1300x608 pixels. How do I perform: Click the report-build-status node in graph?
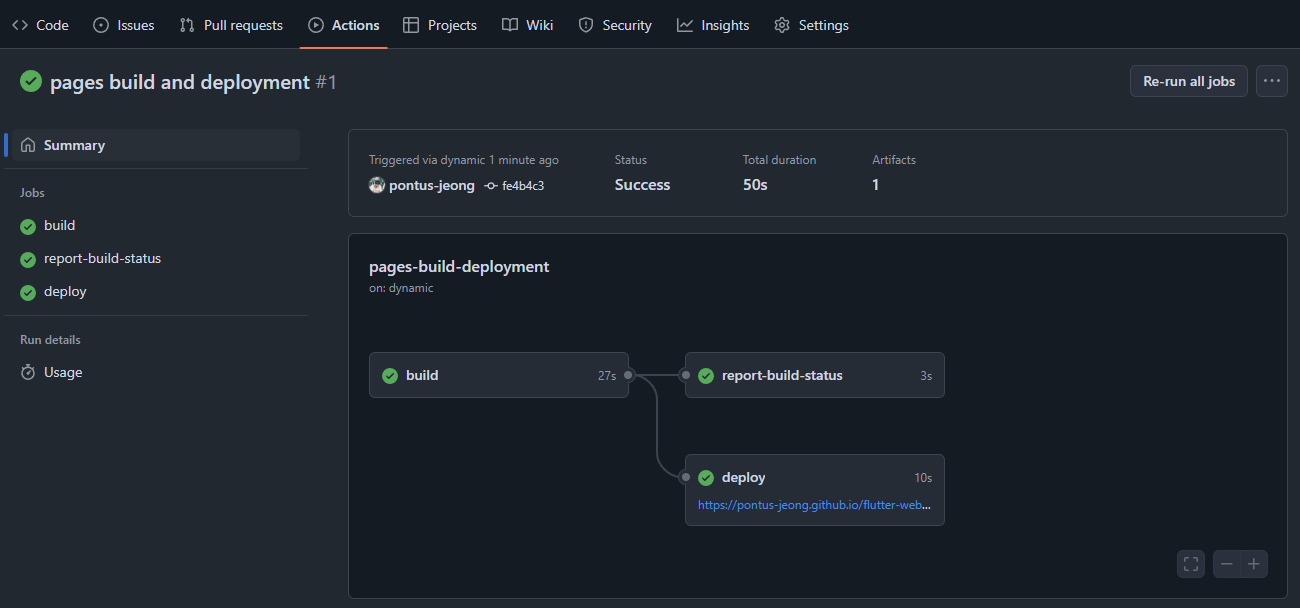[x=814, y=375]
